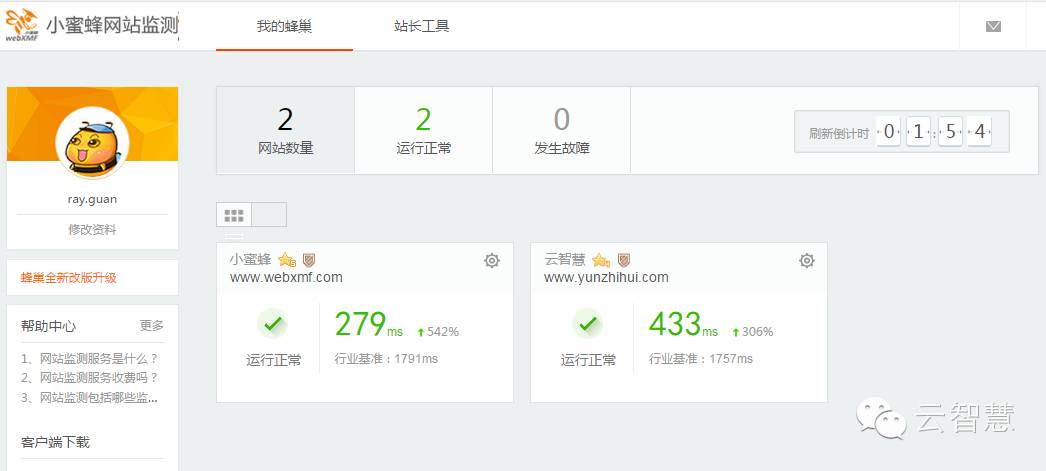
Task: Click the www.yunzhihui.com URL
Action: click(606, 277)
